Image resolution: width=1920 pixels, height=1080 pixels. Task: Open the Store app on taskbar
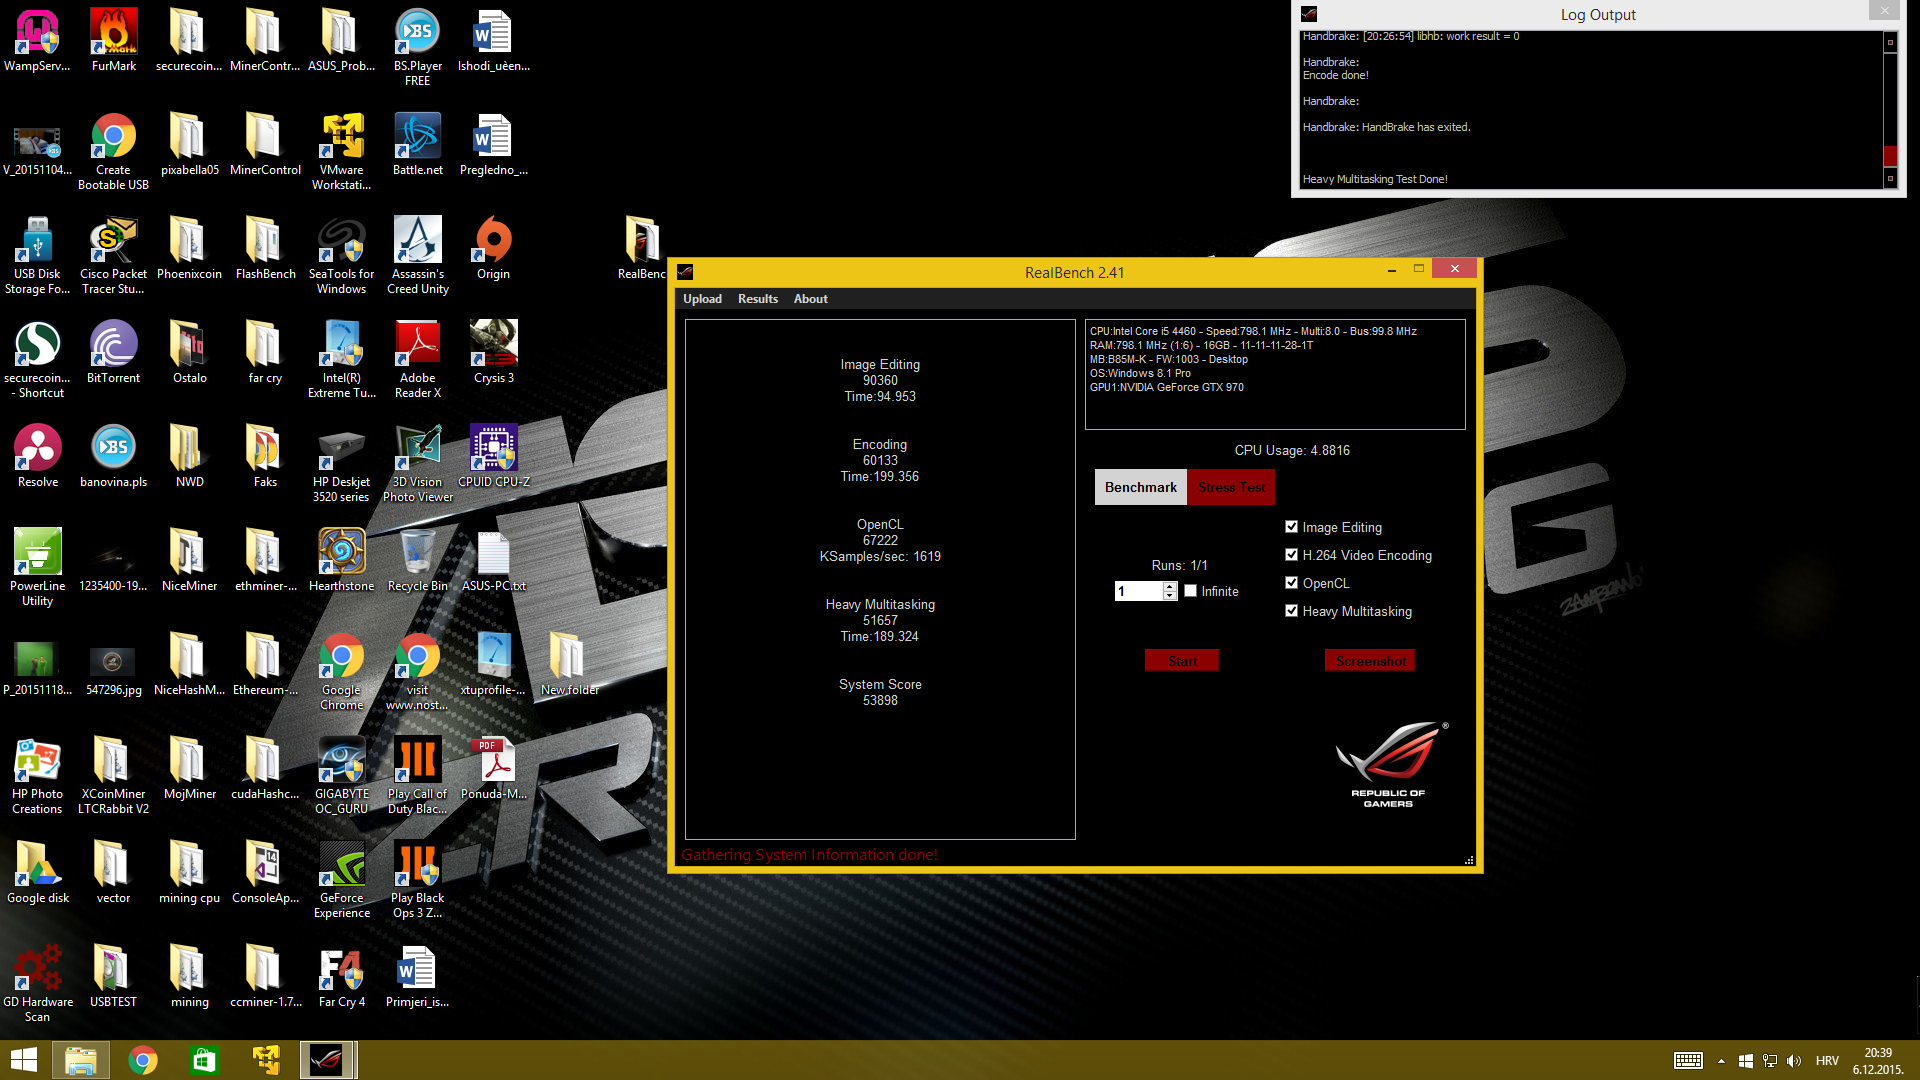point(204,1060)
